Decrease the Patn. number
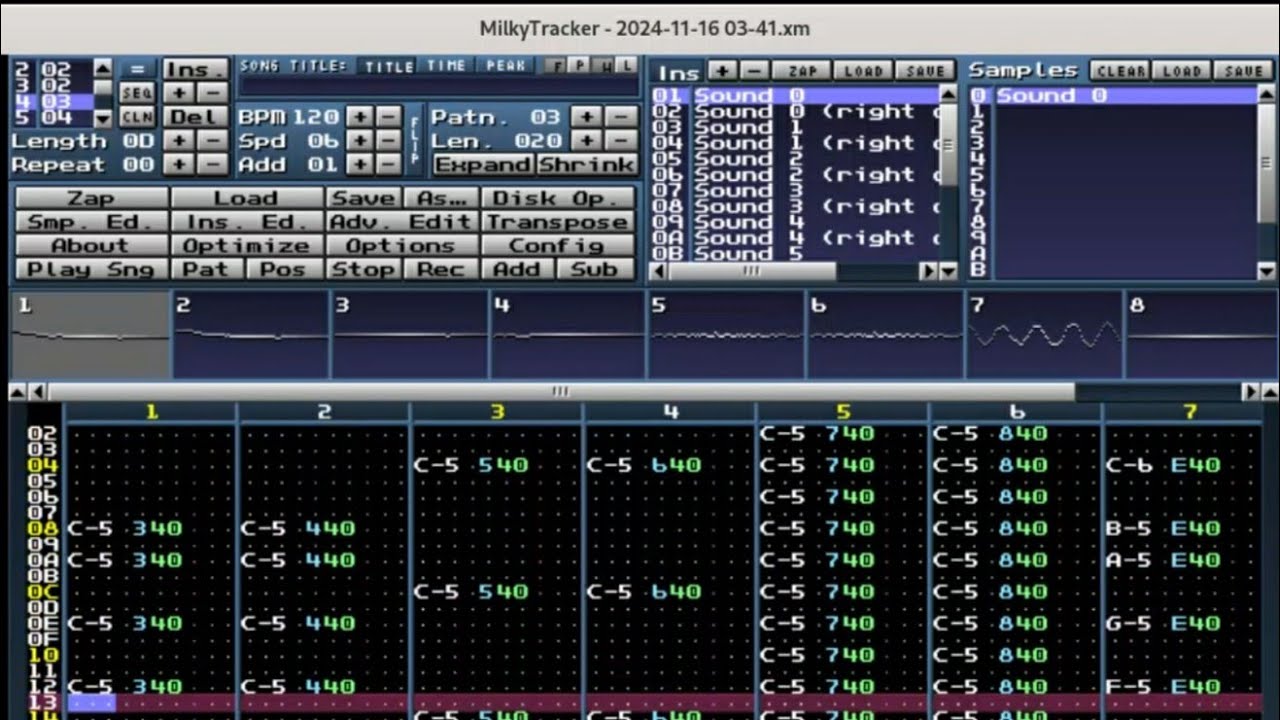The image size is (1280, 720). (x=620, y=117)
